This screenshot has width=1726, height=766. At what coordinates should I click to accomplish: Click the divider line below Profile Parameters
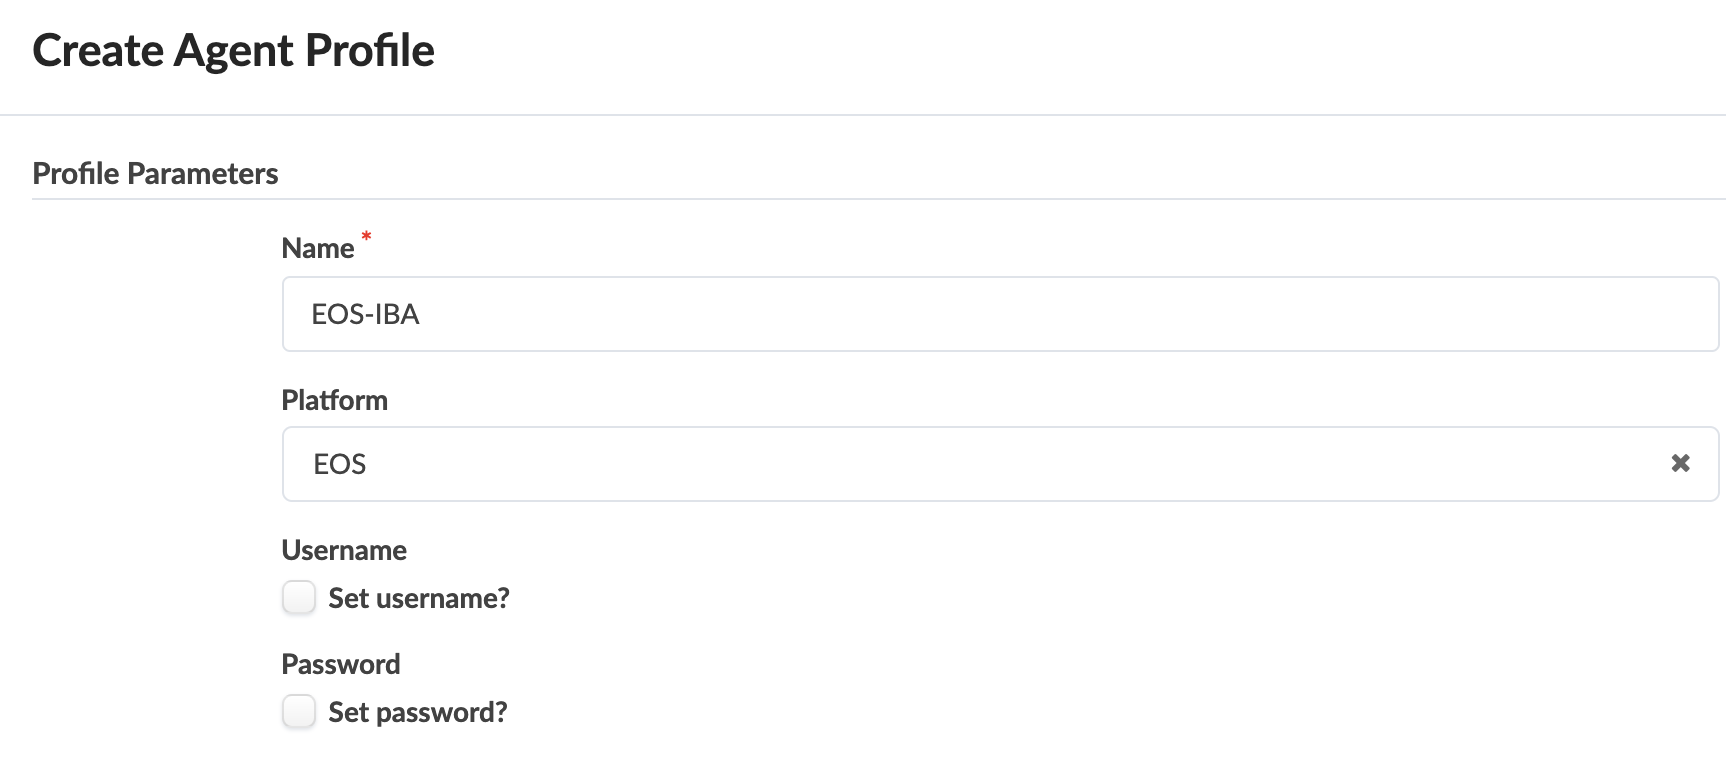coord(880,199)
